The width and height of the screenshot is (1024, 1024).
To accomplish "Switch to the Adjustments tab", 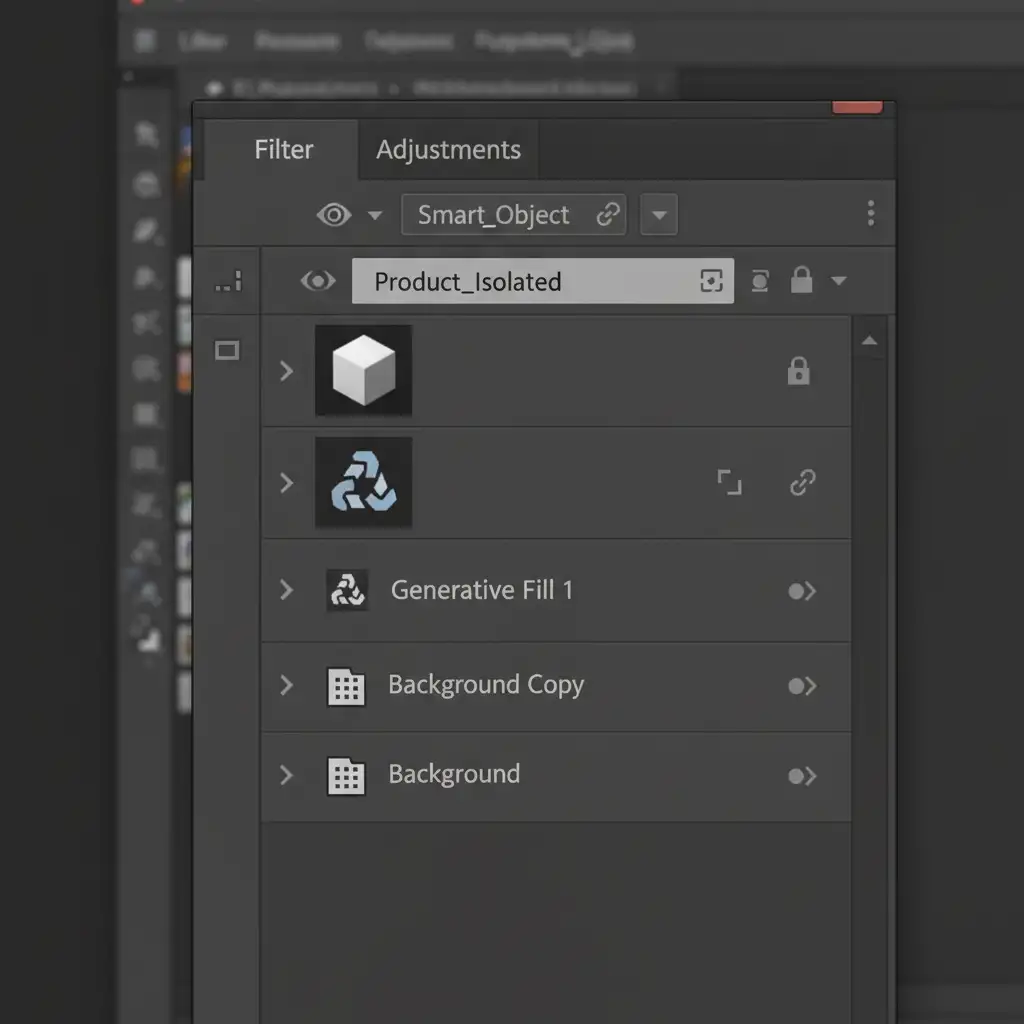I will coord(448,150).
